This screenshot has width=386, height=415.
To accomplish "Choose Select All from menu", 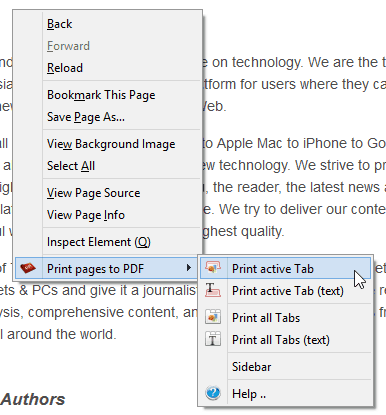I will [108, 166].
